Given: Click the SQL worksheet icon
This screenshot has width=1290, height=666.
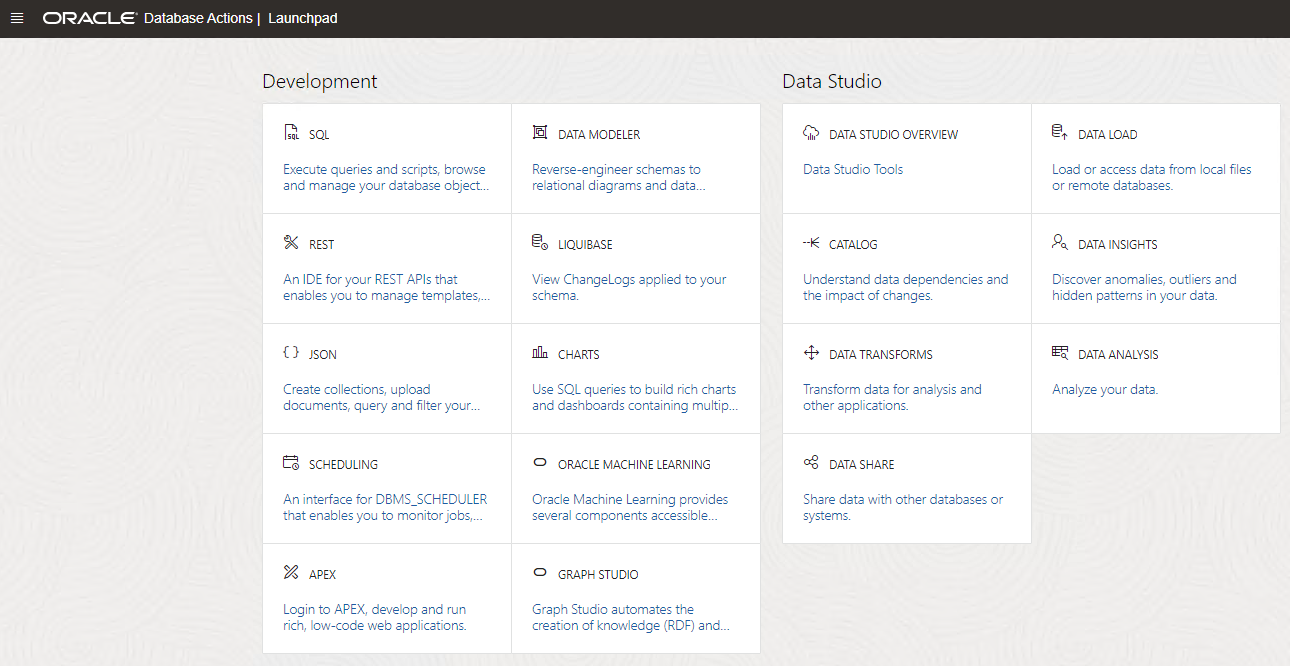Looking at the screenshot, I should pyautogui.click(x=291, y=133).
